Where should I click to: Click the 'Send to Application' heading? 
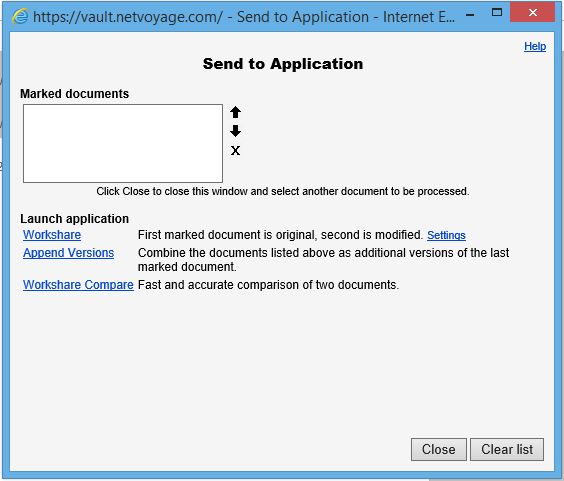click(283, 64)
